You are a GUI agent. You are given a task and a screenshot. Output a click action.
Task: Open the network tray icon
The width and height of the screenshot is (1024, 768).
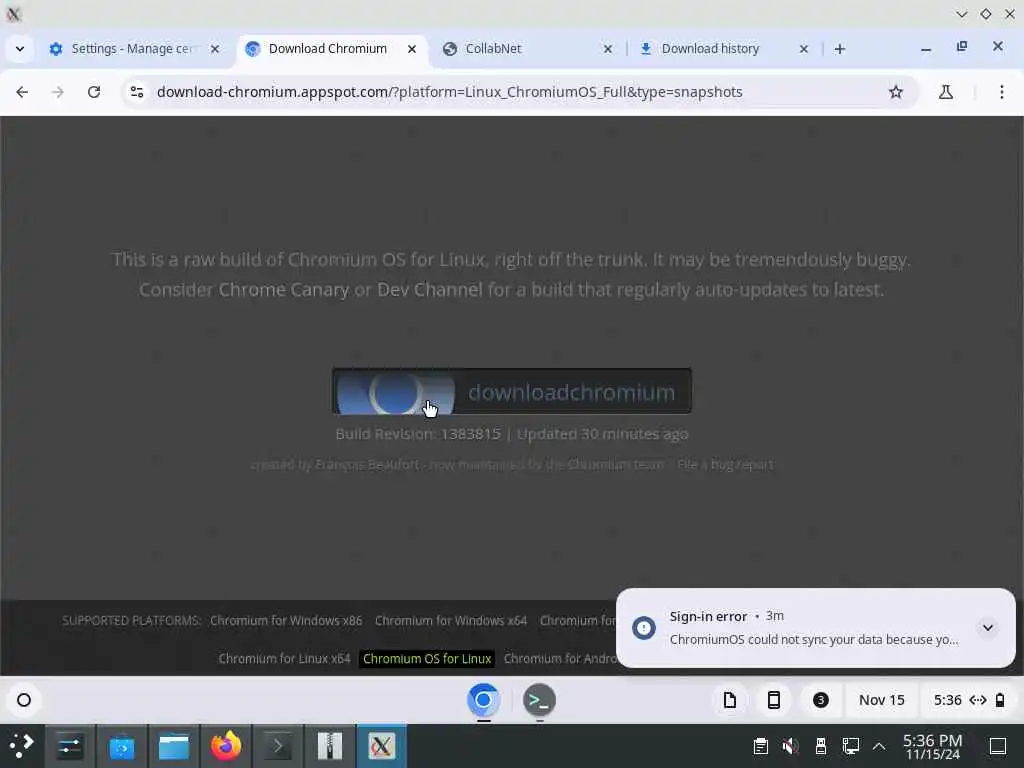(x=851, y=746)
